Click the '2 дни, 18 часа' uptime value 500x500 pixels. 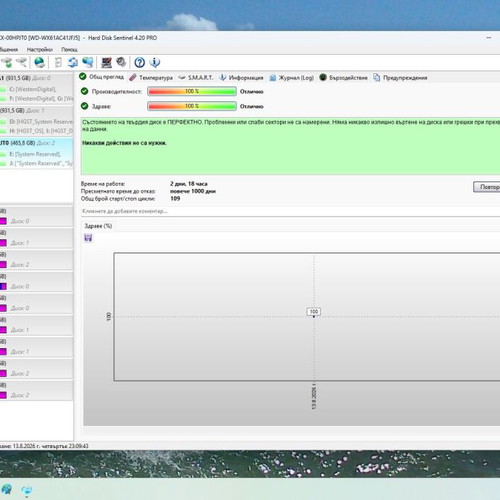pos(189,184)
